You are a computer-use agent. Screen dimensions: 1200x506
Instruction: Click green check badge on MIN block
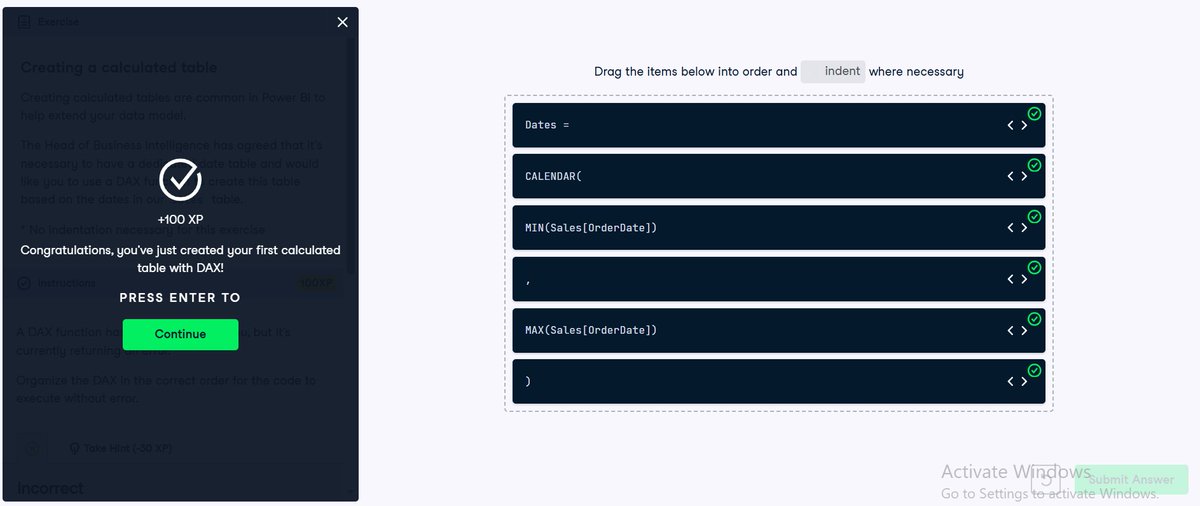point(1034,216)
